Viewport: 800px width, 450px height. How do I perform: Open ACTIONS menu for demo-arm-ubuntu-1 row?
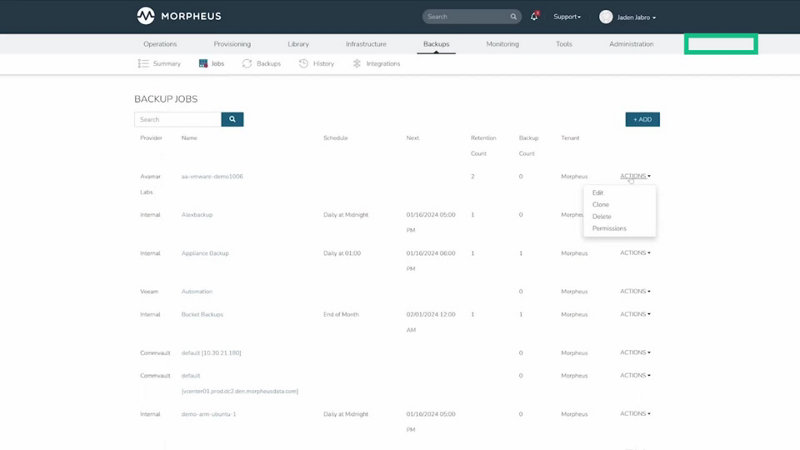pos(635,413)
